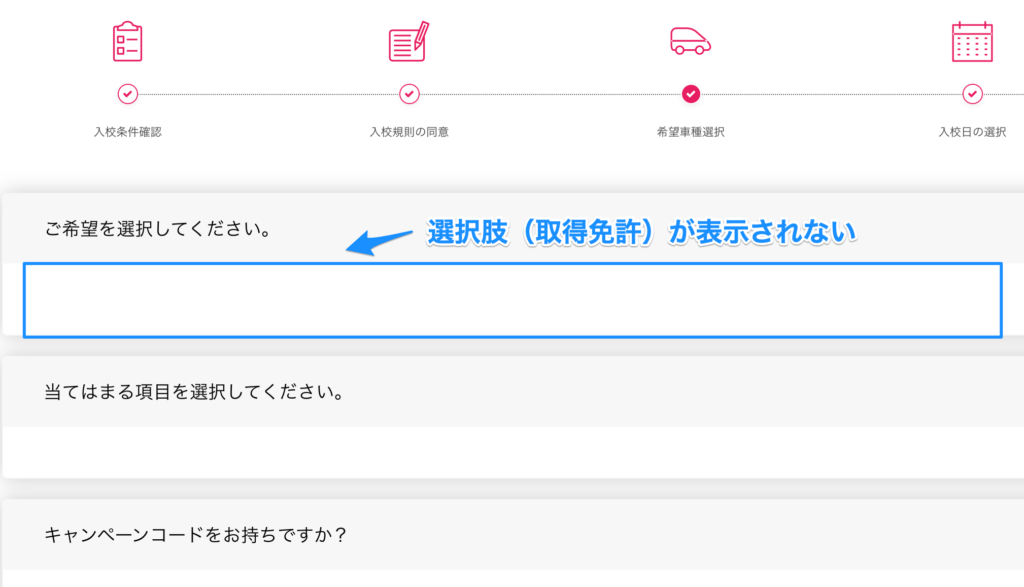The height and width of the screenshot is (587, 1024).
Task: Click the キャンペーンコードをお持ちですか？ header
Action: (196, 535)
